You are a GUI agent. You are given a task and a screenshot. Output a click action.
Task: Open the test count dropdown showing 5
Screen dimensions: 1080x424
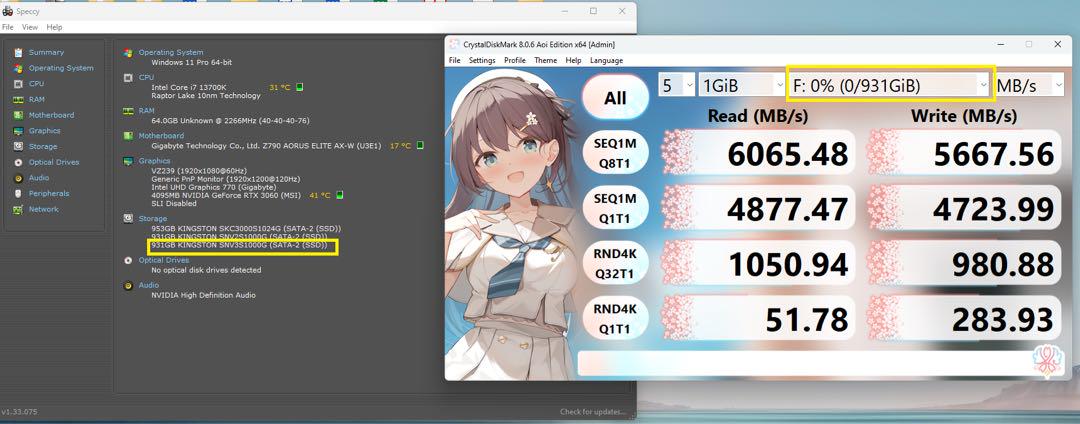pos(677,85)
